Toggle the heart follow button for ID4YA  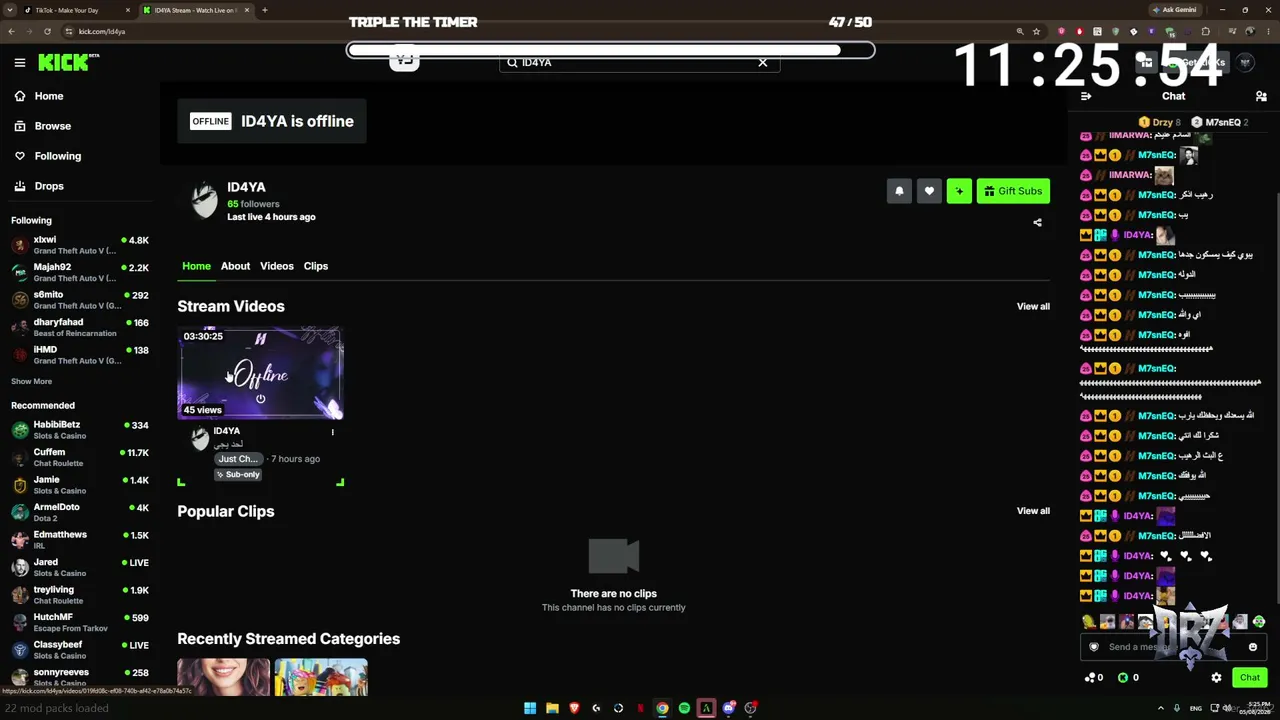(x=929, y=191)
